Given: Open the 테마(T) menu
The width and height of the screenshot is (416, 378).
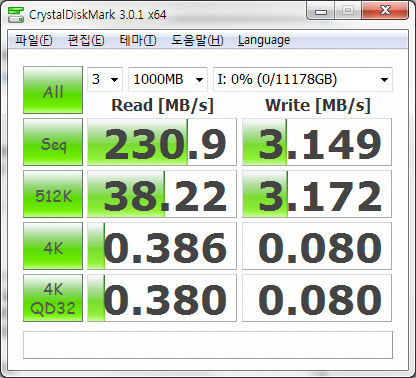Looking at the screenshot, I should tap(138, 40).
